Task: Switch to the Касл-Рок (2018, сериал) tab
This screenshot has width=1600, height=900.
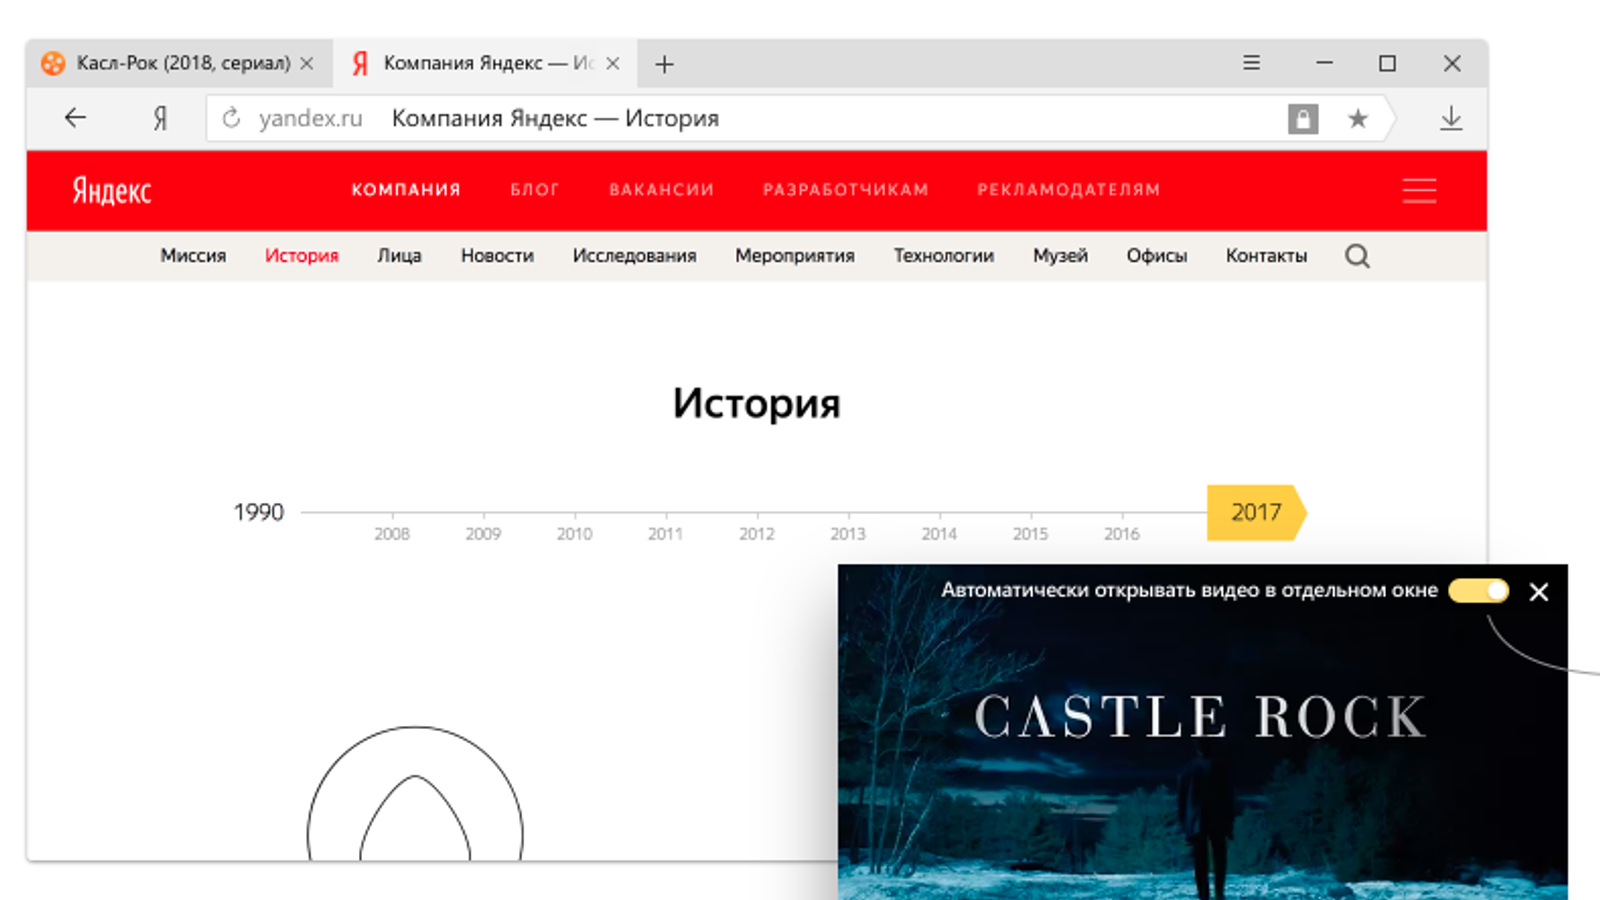Action: [180, 63]
